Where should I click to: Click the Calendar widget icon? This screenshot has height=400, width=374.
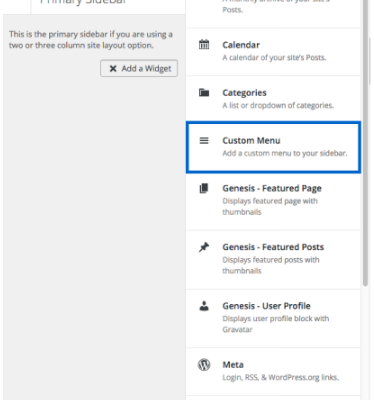[x=204, y=44]
